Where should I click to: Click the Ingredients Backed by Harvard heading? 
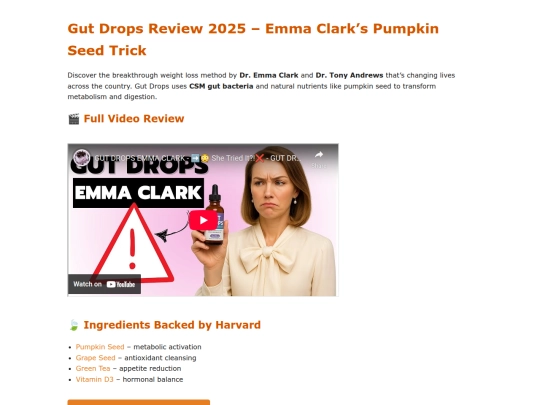pos(172,325)
